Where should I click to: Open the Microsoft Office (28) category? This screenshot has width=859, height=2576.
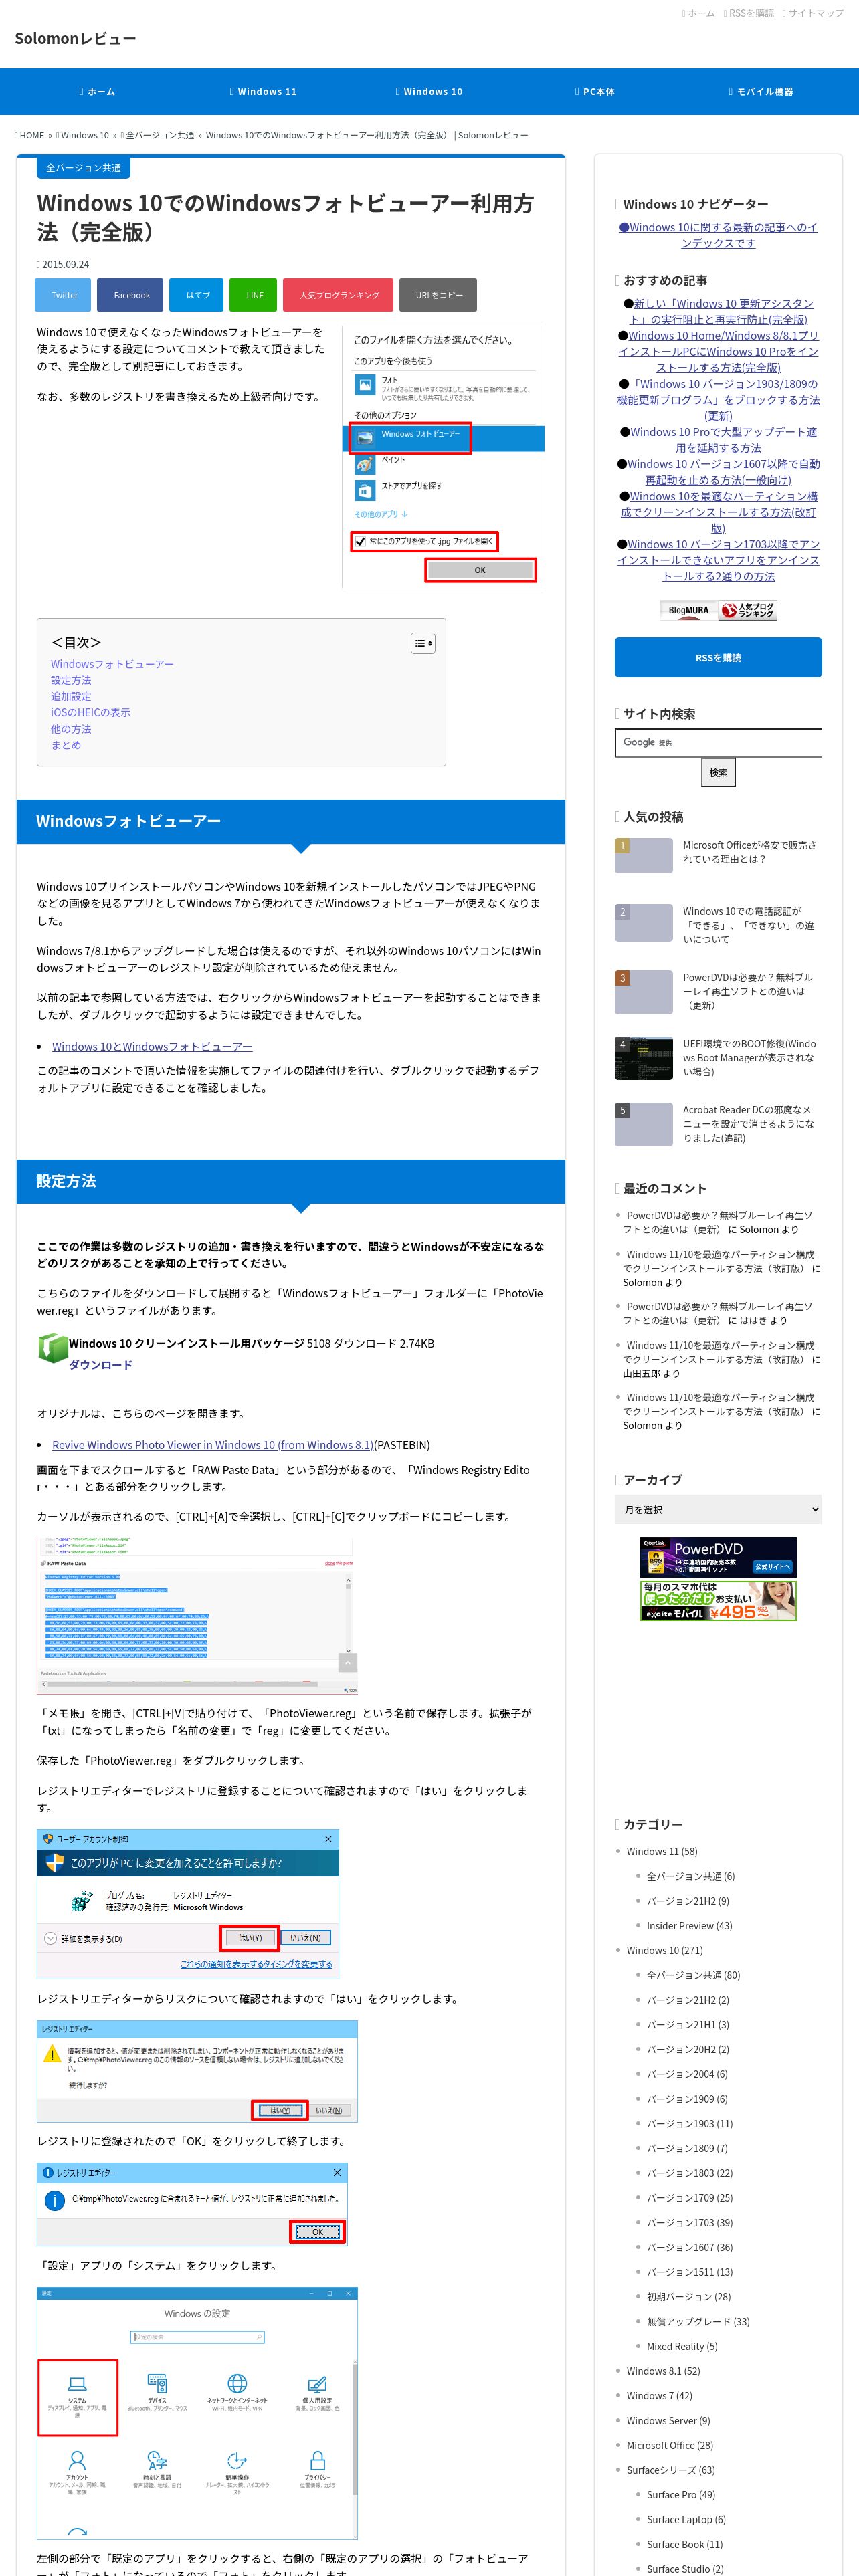(670, 2445)
